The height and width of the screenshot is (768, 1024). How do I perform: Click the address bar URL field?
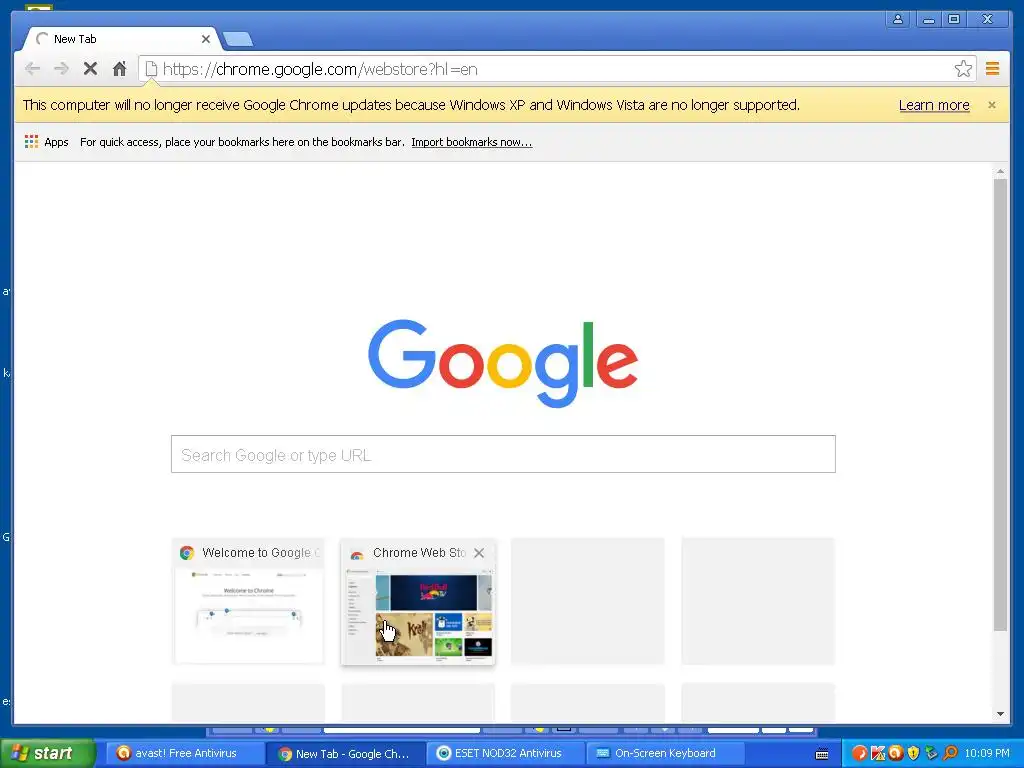click(x=555, y=69)
